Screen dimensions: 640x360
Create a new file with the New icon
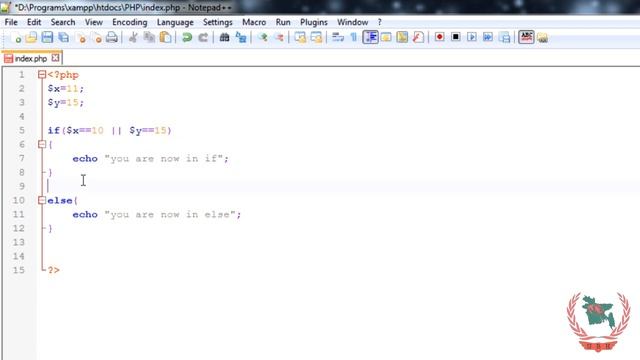(x=17, y=38)
